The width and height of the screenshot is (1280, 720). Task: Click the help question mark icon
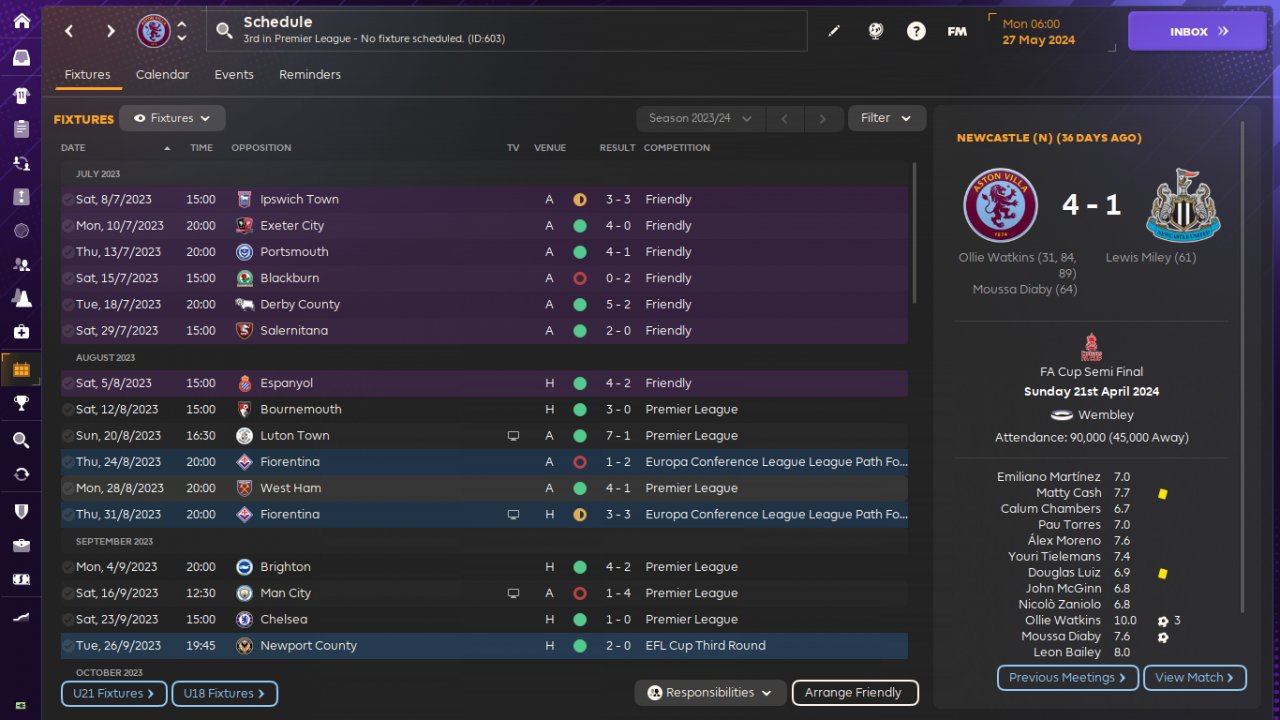tap(916, 31)
